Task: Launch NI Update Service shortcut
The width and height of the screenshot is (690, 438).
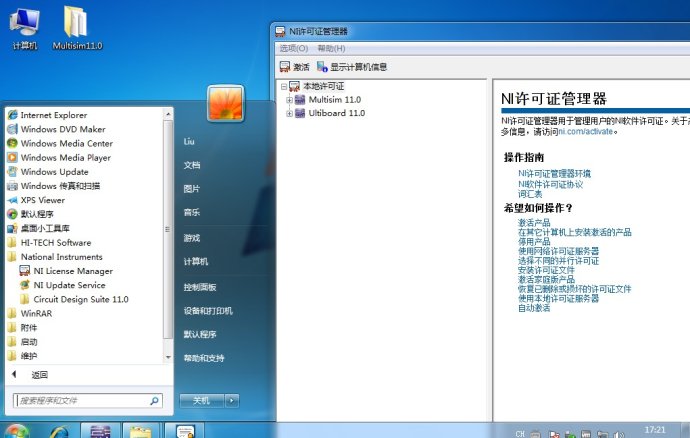Action: coord(62,285)
